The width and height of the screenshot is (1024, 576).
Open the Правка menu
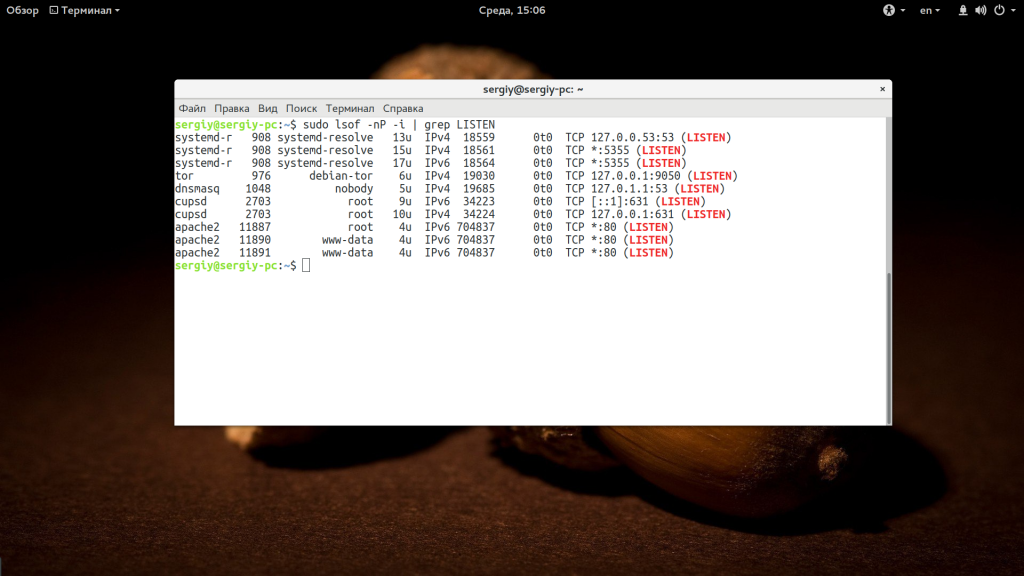point(231,108)
